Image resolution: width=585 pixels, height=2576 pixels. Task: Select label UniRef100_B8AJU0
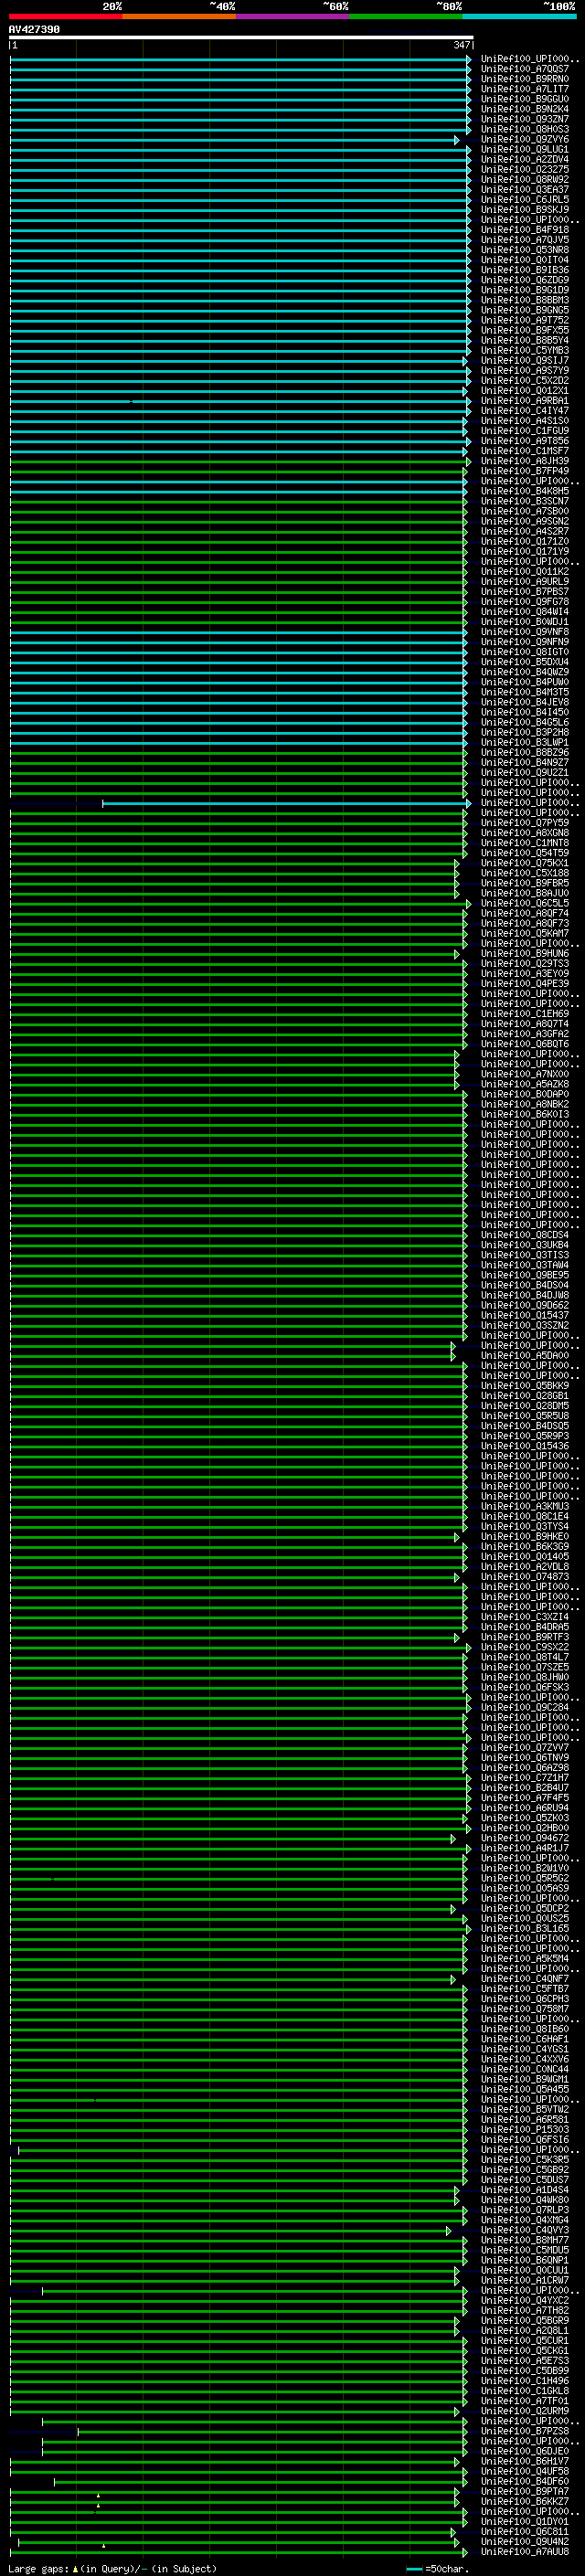[525, 893]
